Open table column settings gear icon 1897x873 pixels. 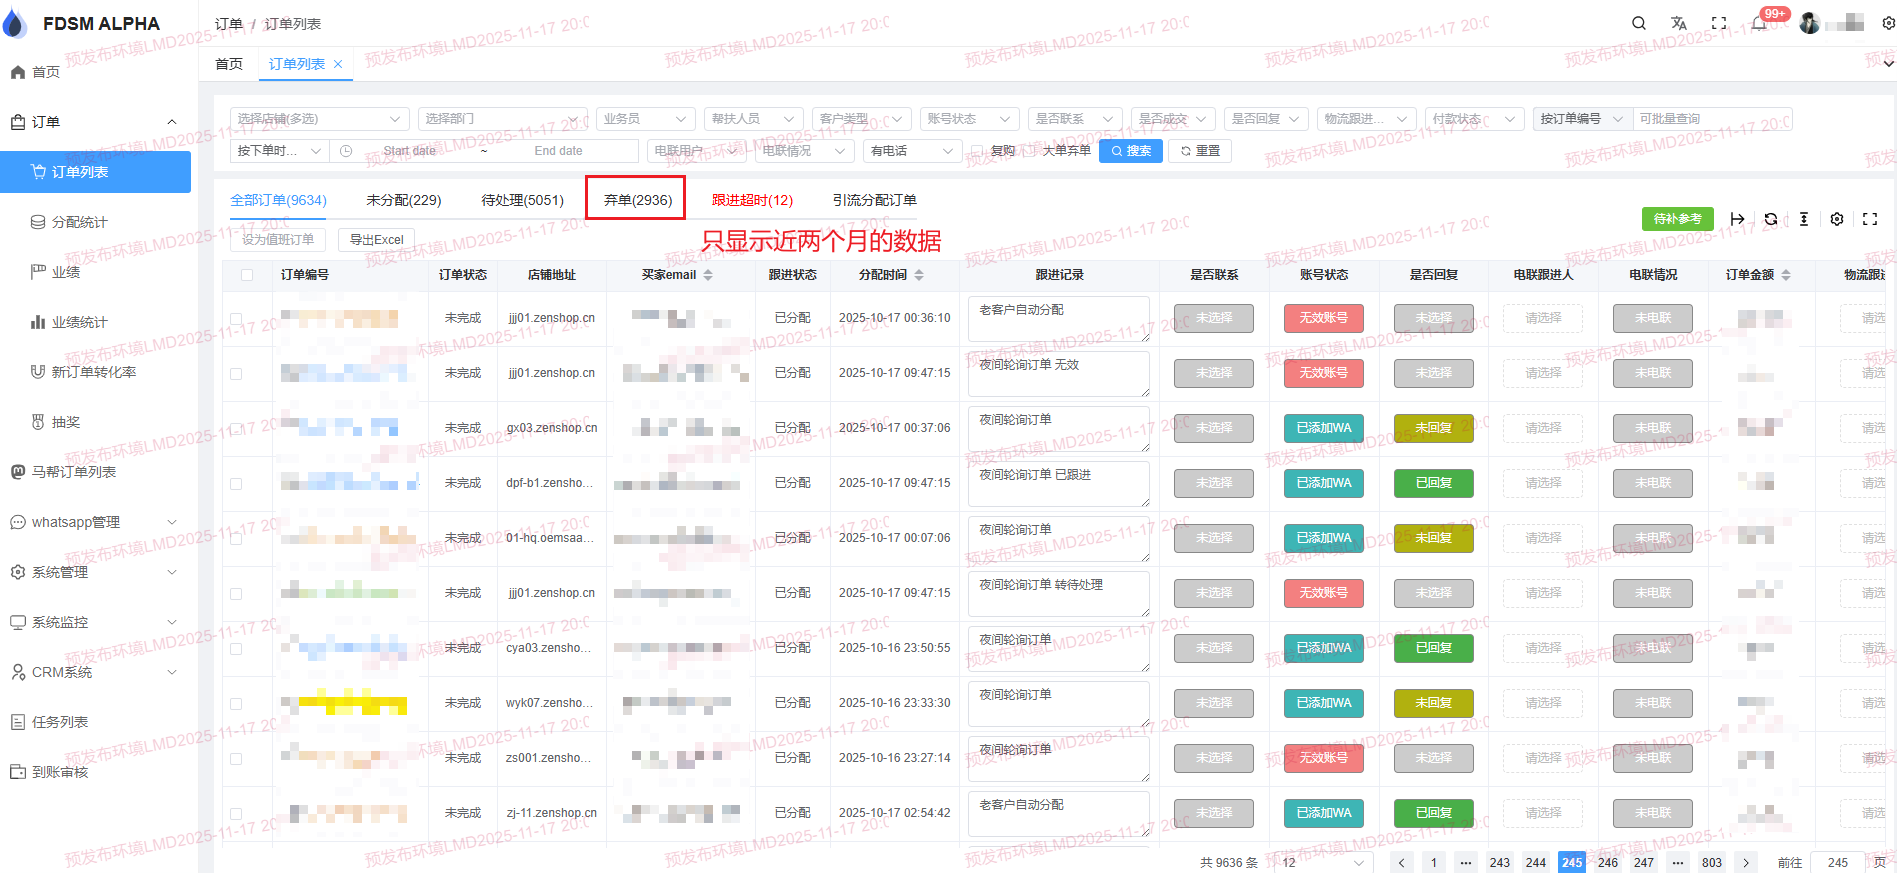[x=1837, y=219]
